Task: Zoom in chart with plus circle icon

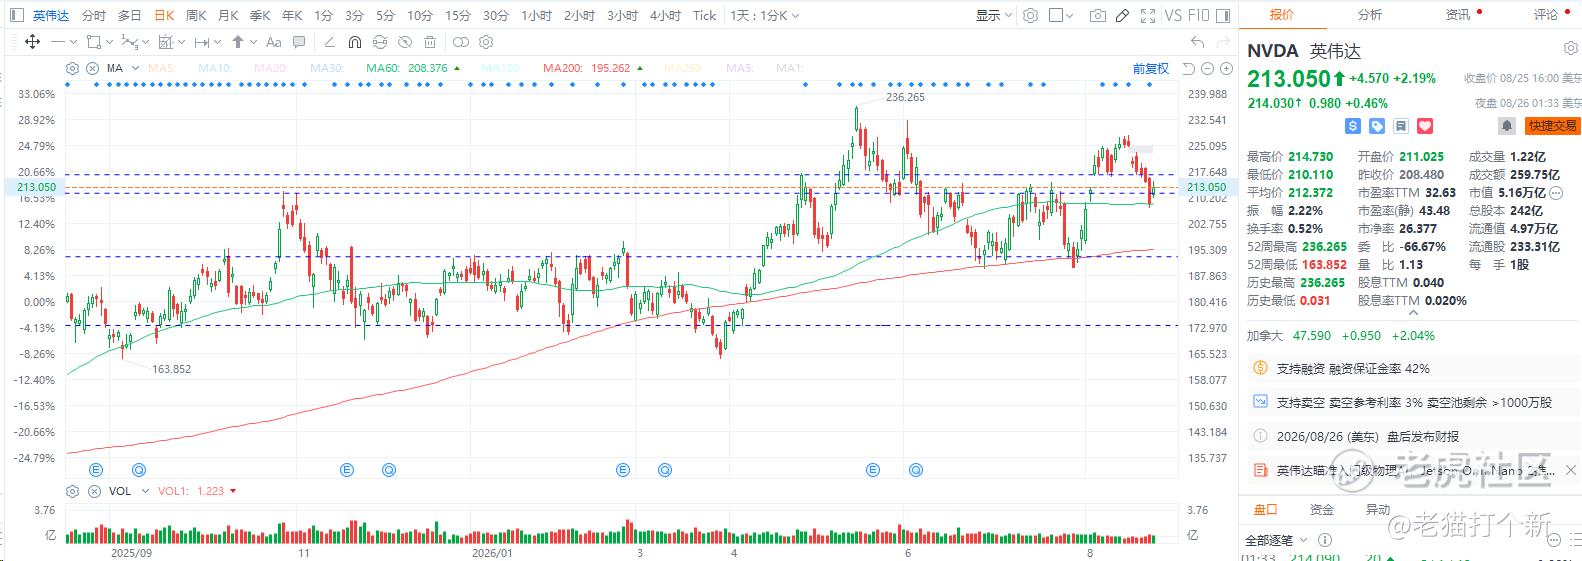Action: [x=1225, y=68]
